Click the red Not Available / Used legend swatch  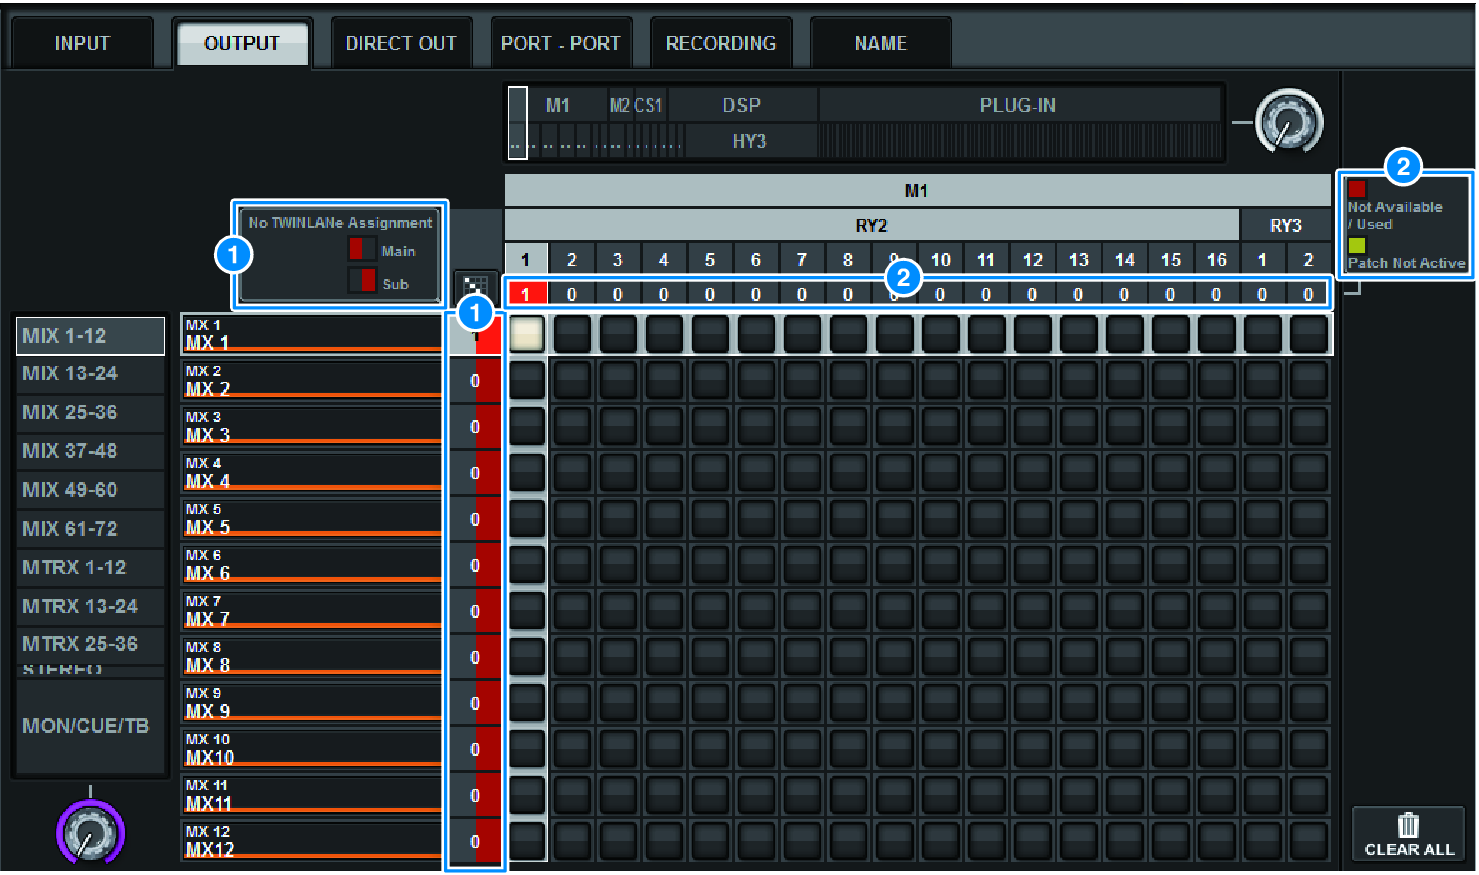pos(1357,189)
